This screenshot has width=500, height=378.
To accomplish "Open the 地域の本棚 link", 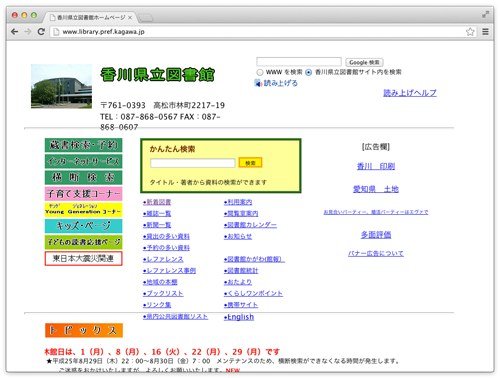I will [x=160, y=282].
